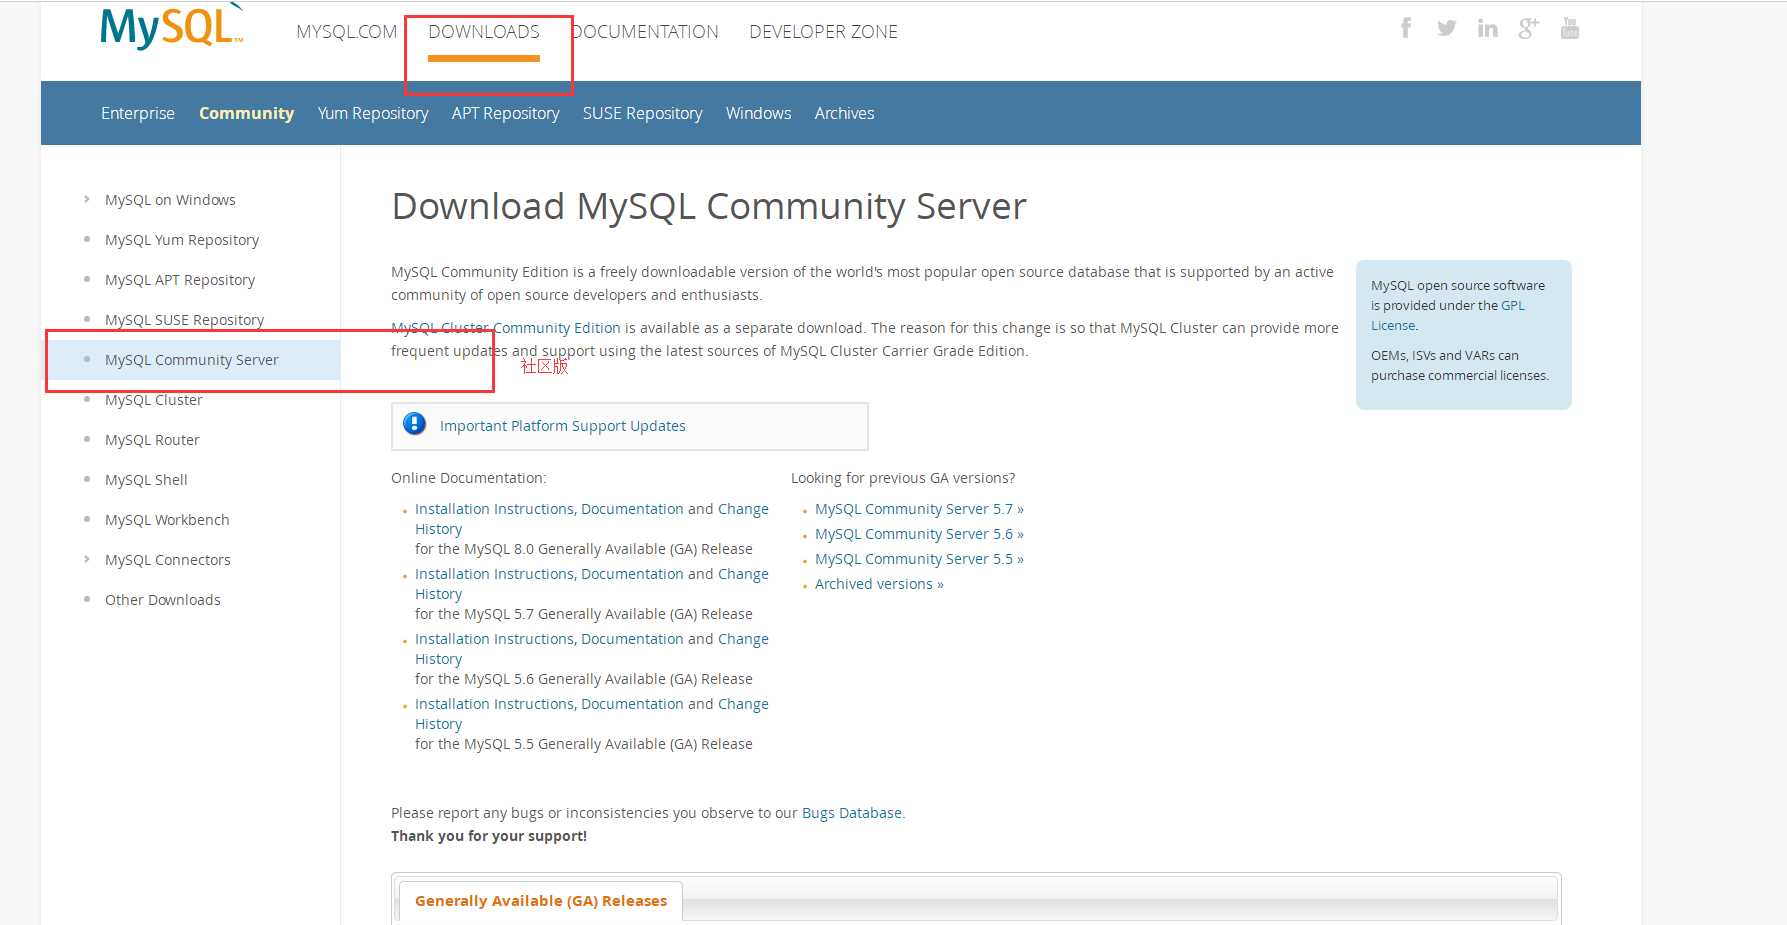
Task: Open Installation Instructions link for MySQL 8.0
Action: coord(495,509)
